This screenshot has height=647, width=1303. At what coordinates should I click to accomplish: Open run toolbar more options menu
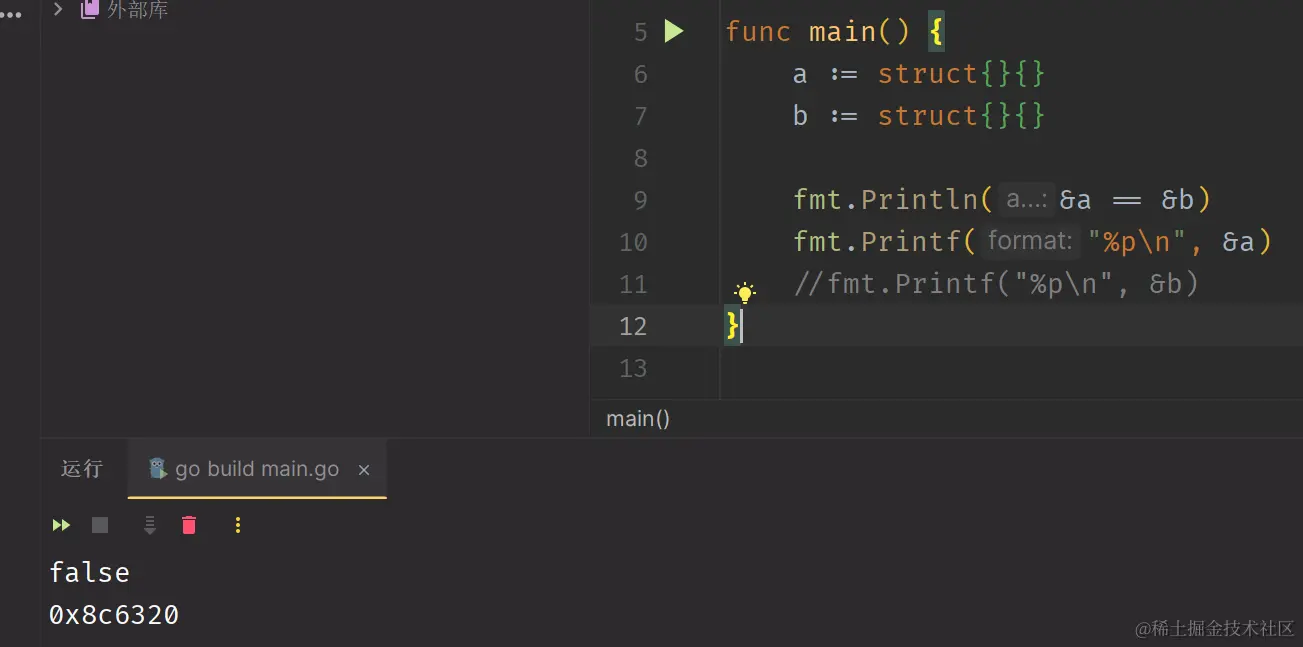click(x=237, y=525)
